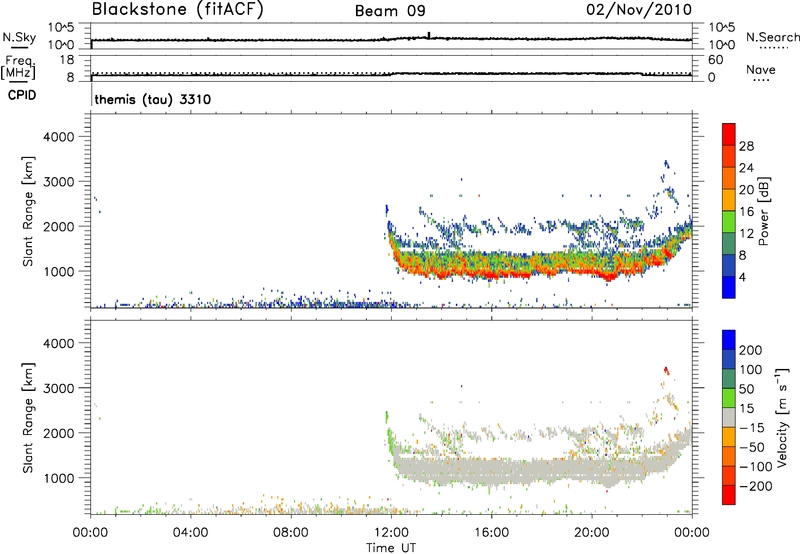Click the '28' tick on Power colorbar
Image resolution: width=800 pixels, height=554 pixels.
pyautogui.click(x=746, y=146)
